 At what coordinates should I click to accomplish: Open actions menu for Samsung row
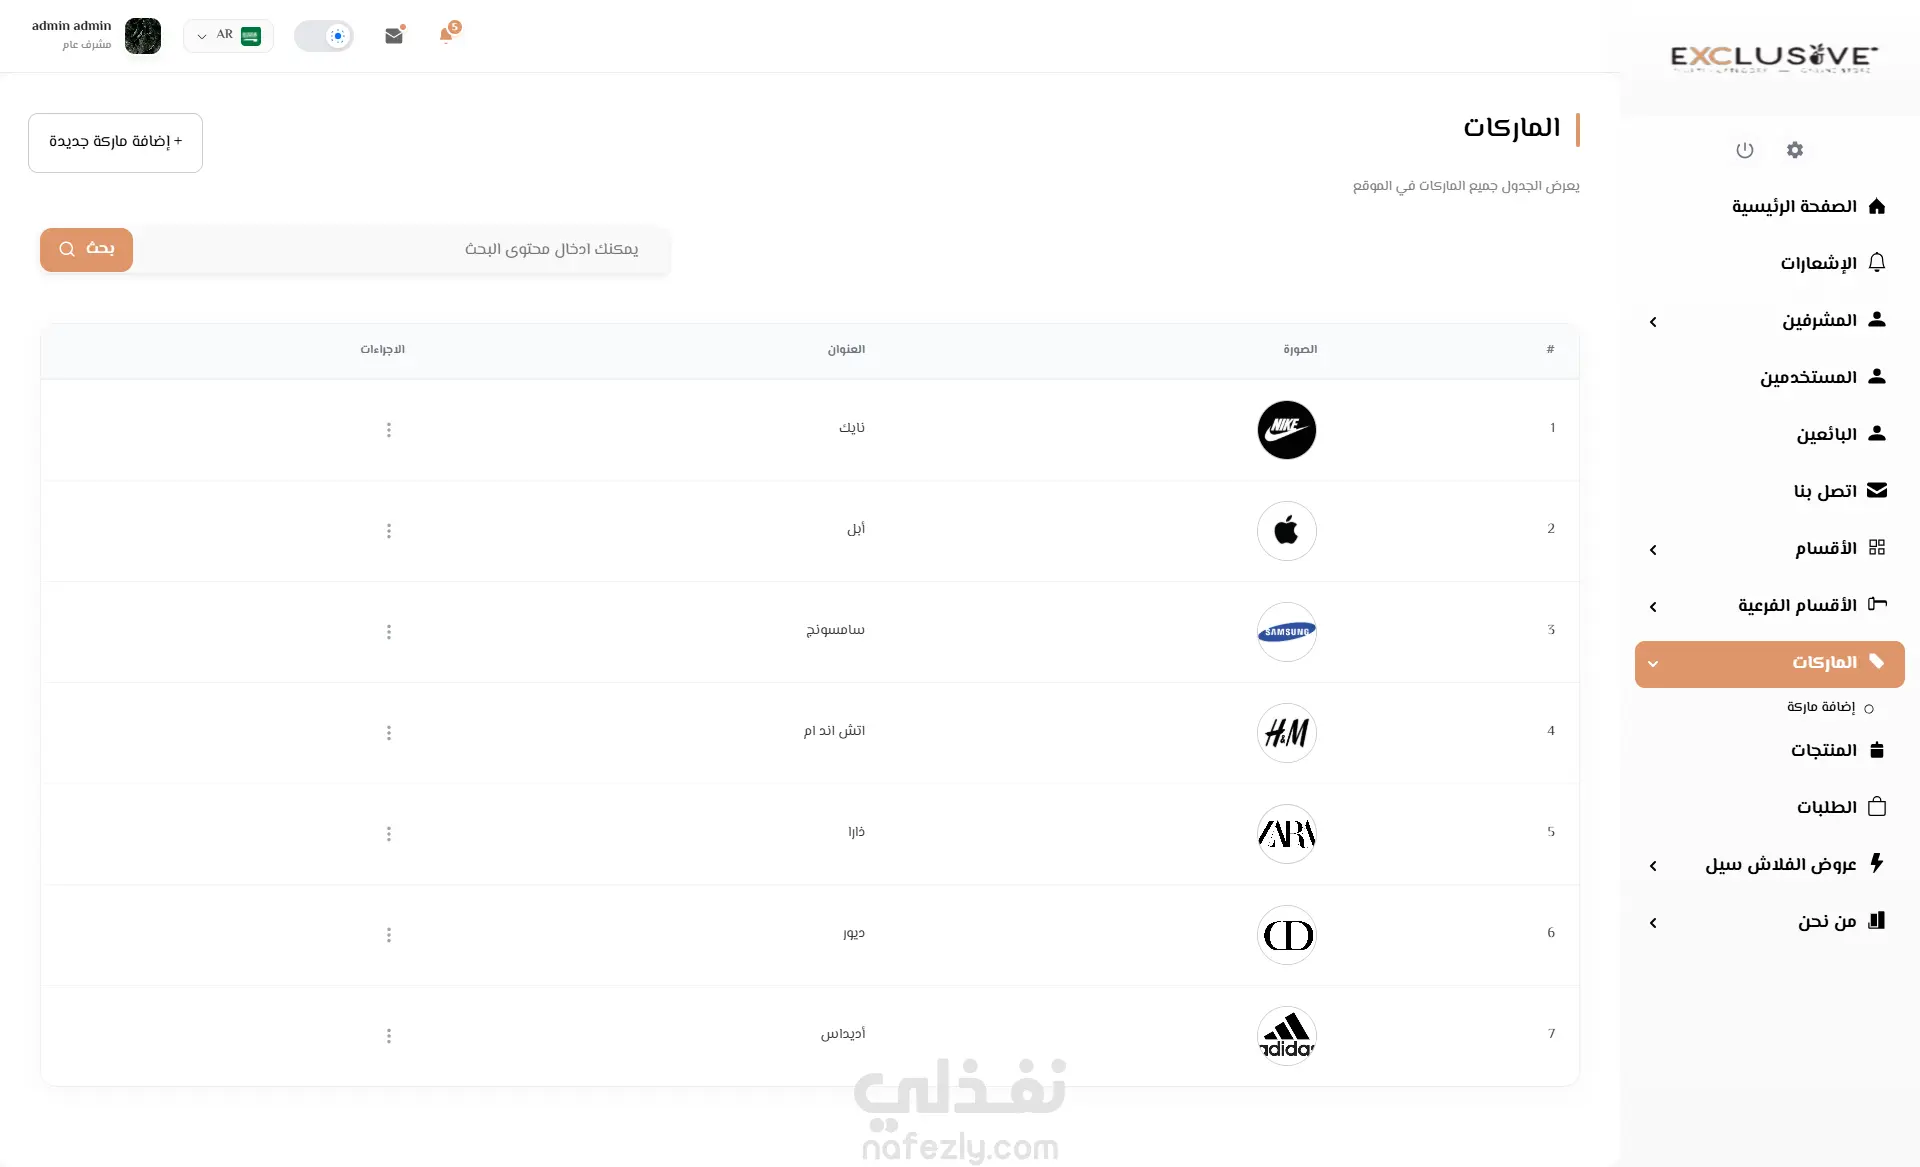click(x=389, y=632)
